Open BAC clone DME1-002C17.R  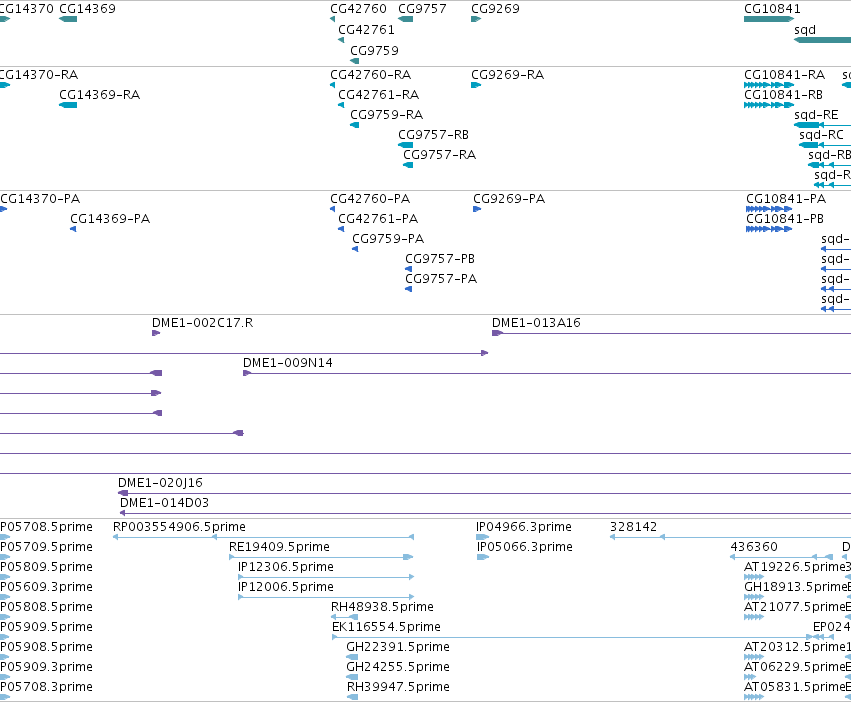[202, 323]
